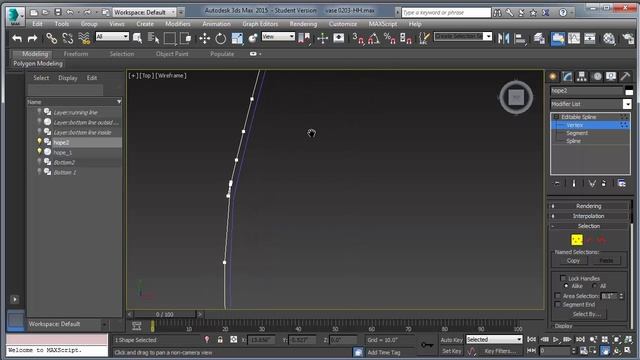Open the View reference coordinate dropdown
Screen dimensions: 640x360
point(278,37)
